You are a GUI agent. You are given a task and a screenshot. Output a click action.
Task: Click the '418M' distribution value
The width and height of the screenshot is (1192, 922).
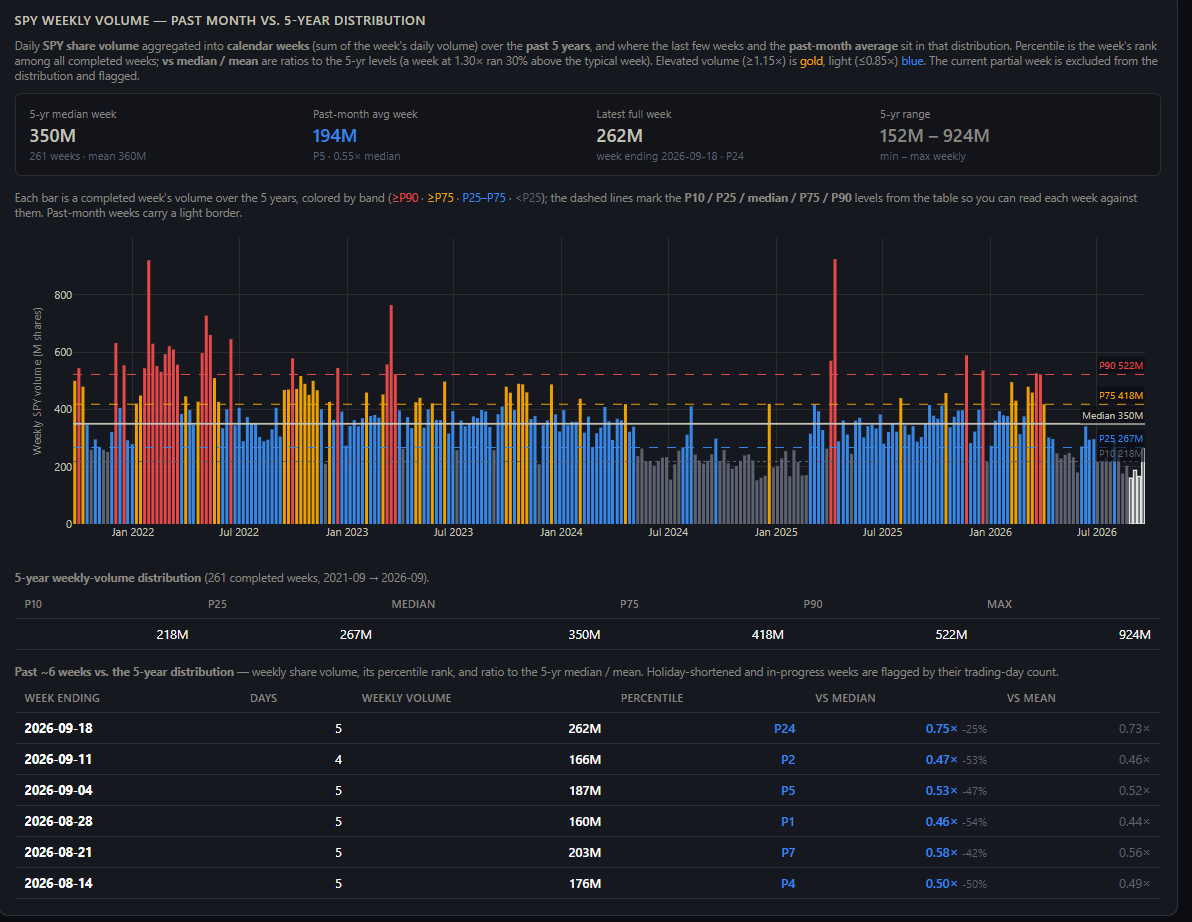tap(768, 635)
